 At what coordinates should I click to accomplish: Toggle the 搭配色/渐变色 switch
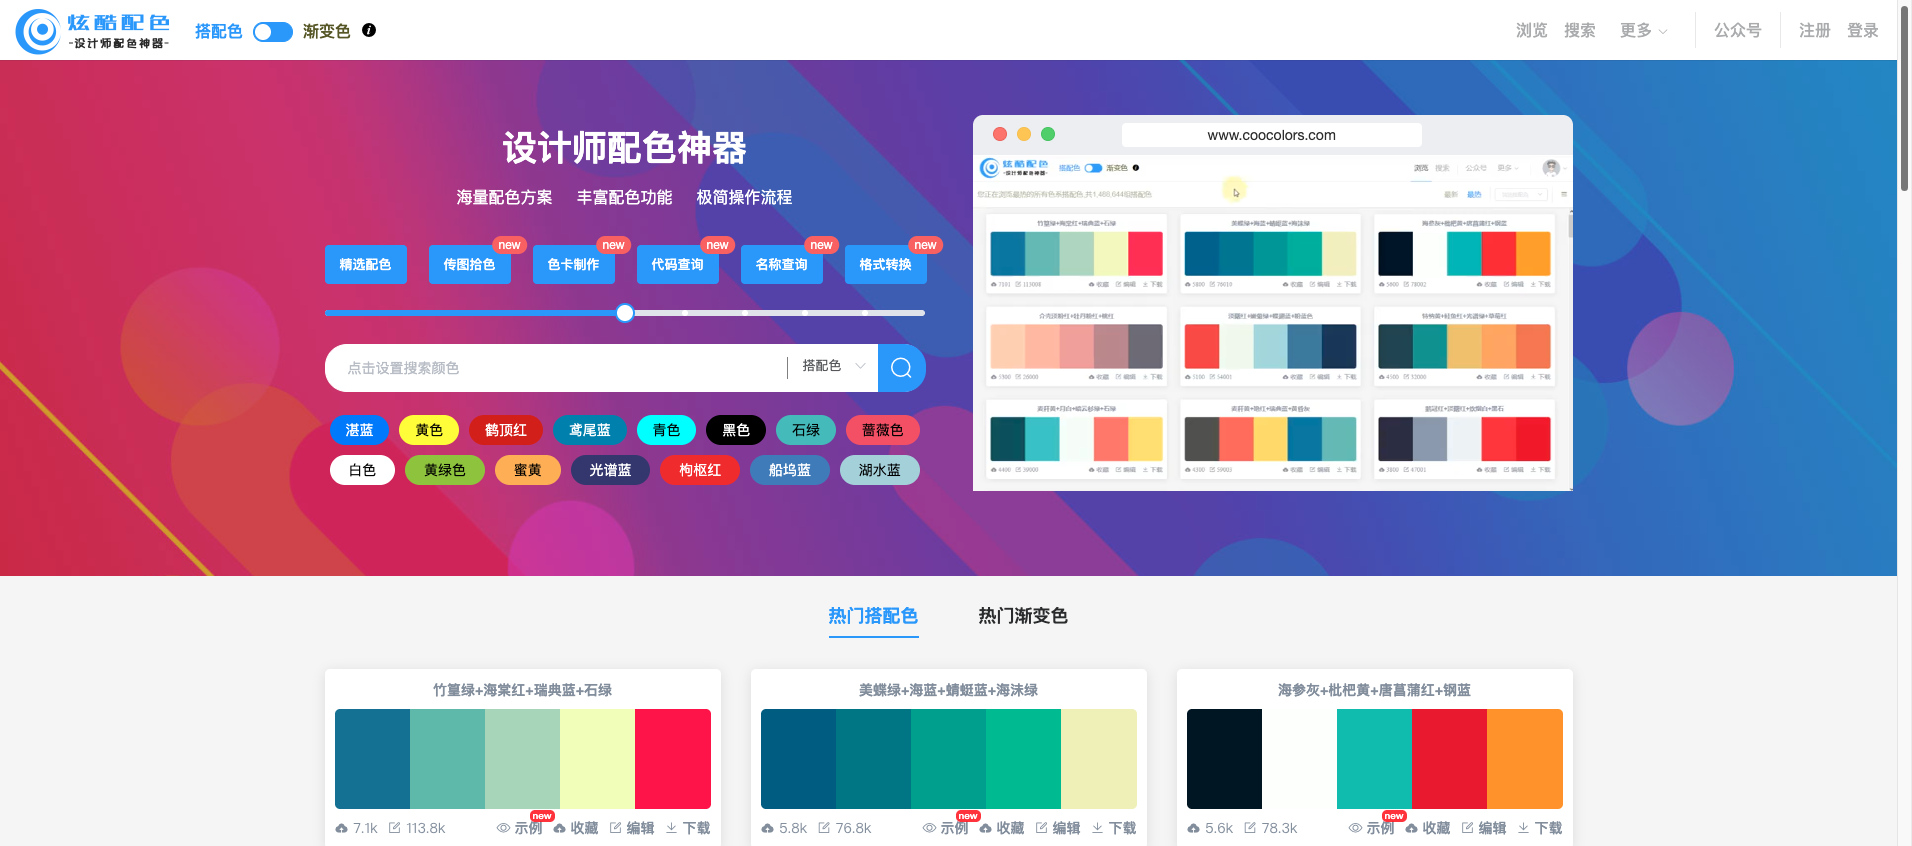(x=272, y=32)
